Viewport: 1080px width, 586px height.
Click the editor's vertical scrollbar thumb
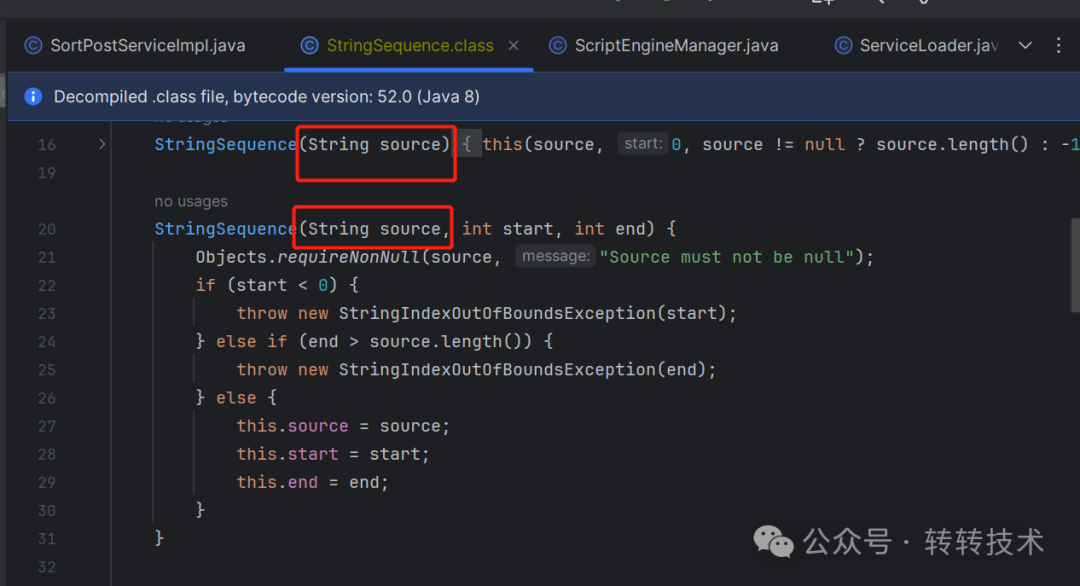point(1075,265)
